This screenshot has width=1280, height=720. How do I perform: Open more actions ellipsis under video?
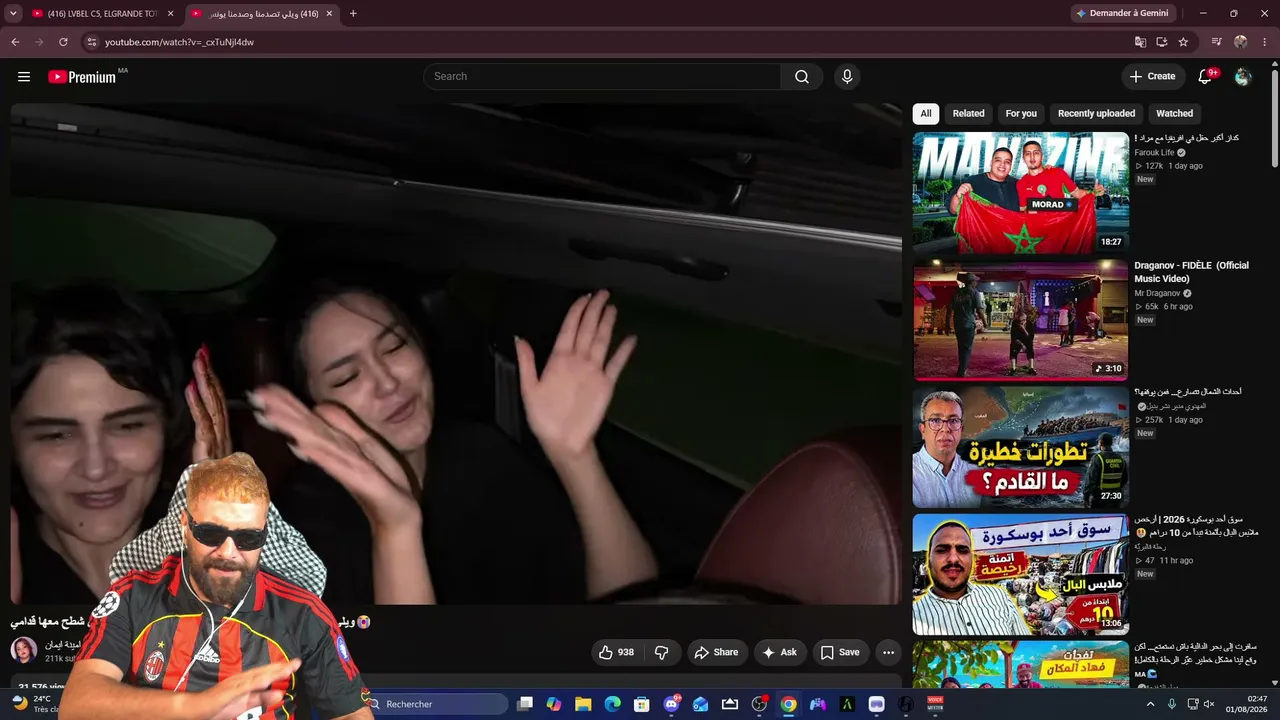888,652
